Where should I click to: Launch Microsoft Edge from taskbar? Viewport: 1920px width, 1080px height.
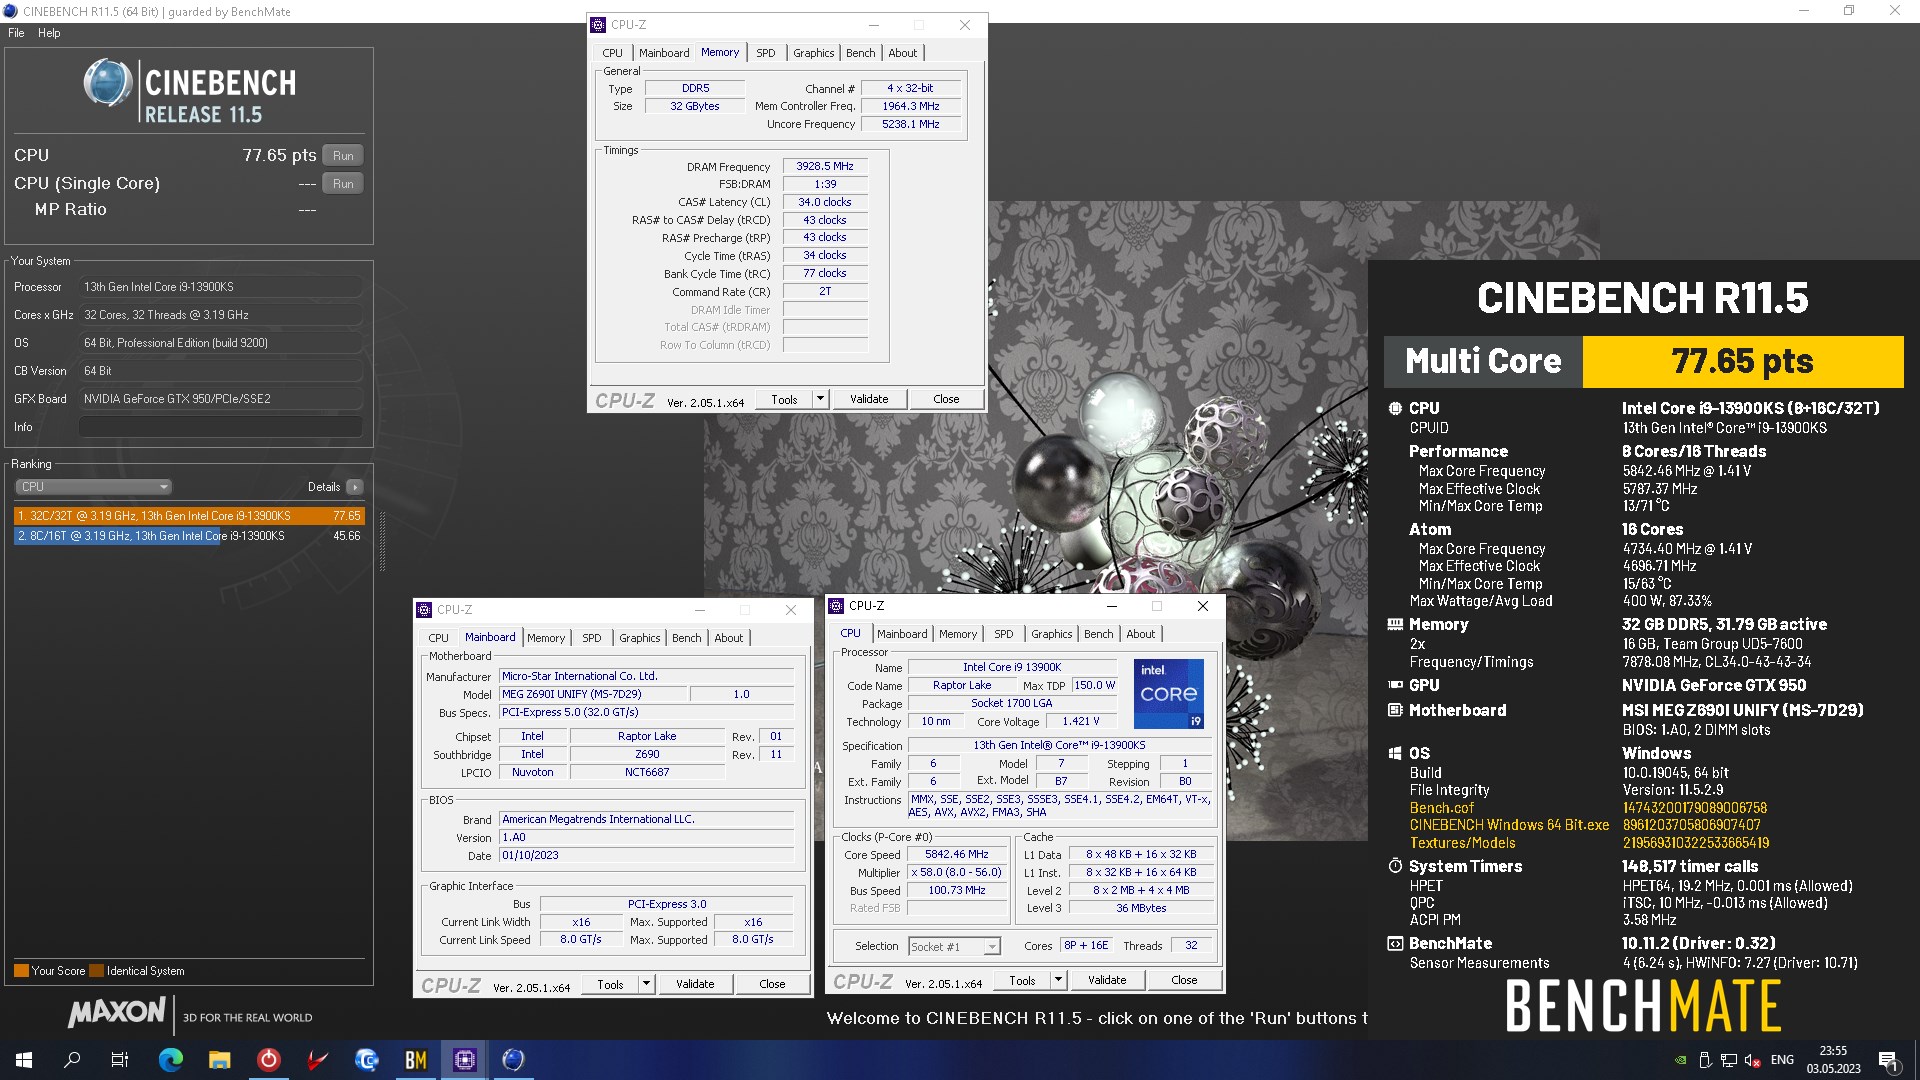pos(171,1060)
